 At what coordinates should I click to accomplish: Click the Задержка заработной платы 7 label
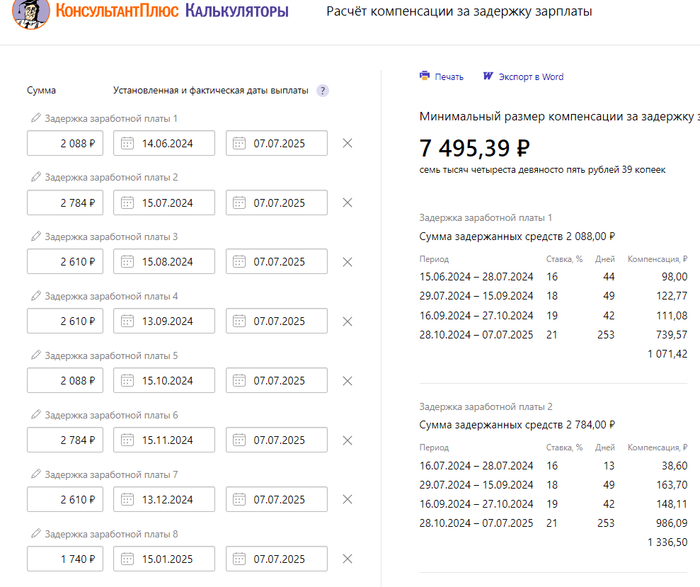111,475
